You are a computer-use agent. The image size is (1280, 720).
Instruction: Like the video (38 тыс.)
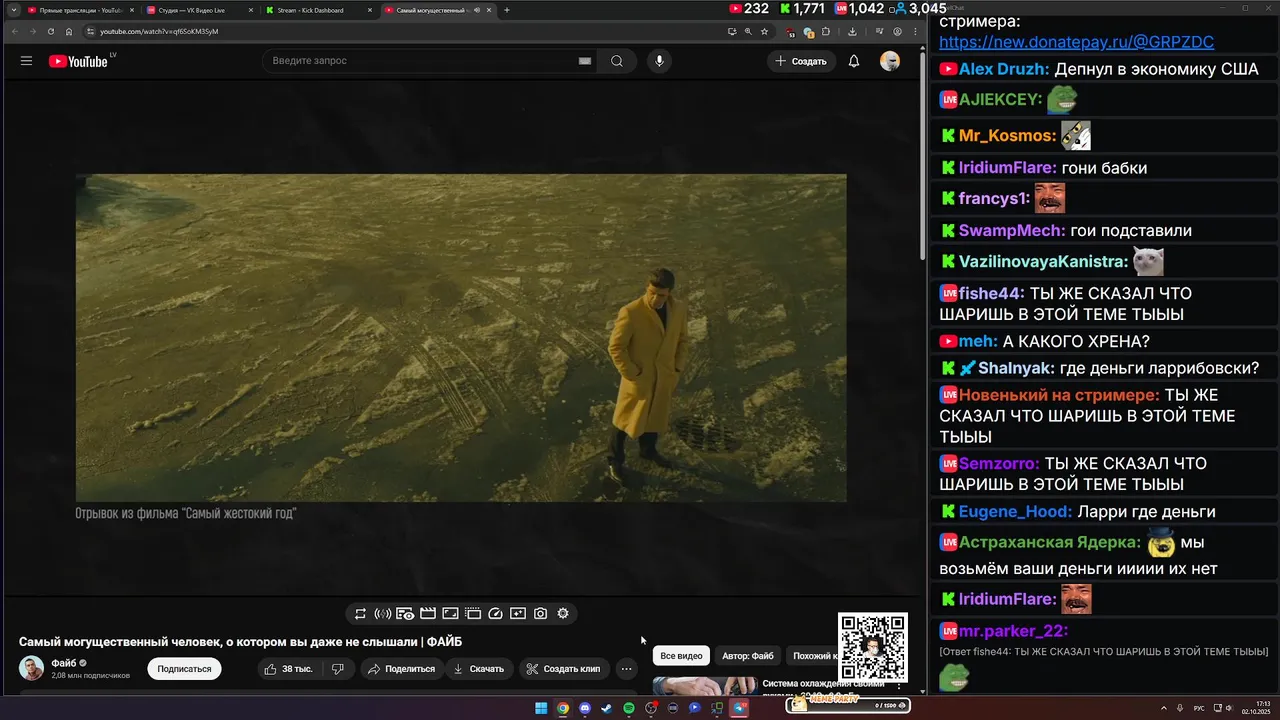[288, 669]
